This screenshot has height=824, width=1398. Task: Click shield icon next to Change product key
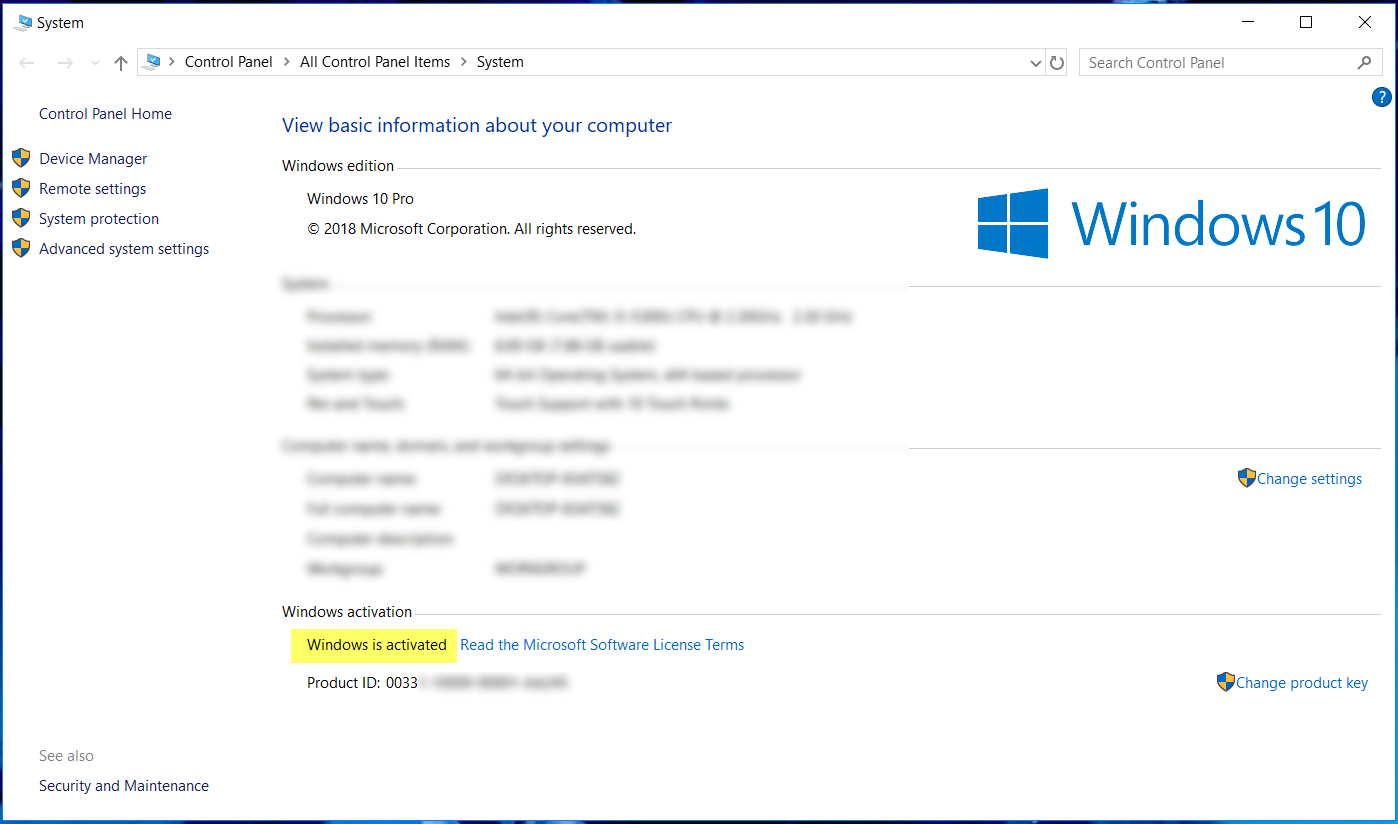pos(1226,682)
